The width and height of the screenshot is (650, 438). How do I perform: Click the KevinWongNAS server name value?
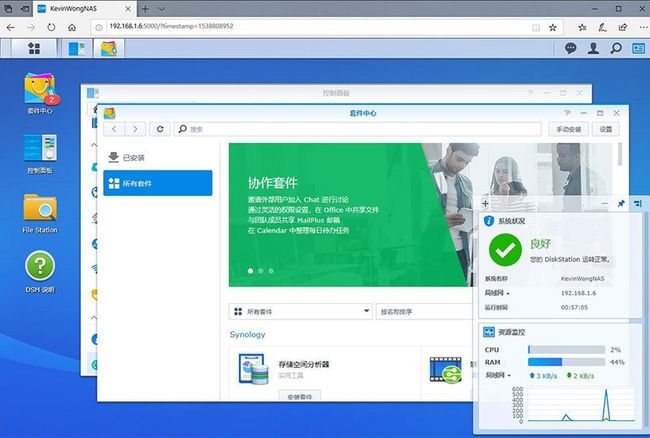point(582,278)
